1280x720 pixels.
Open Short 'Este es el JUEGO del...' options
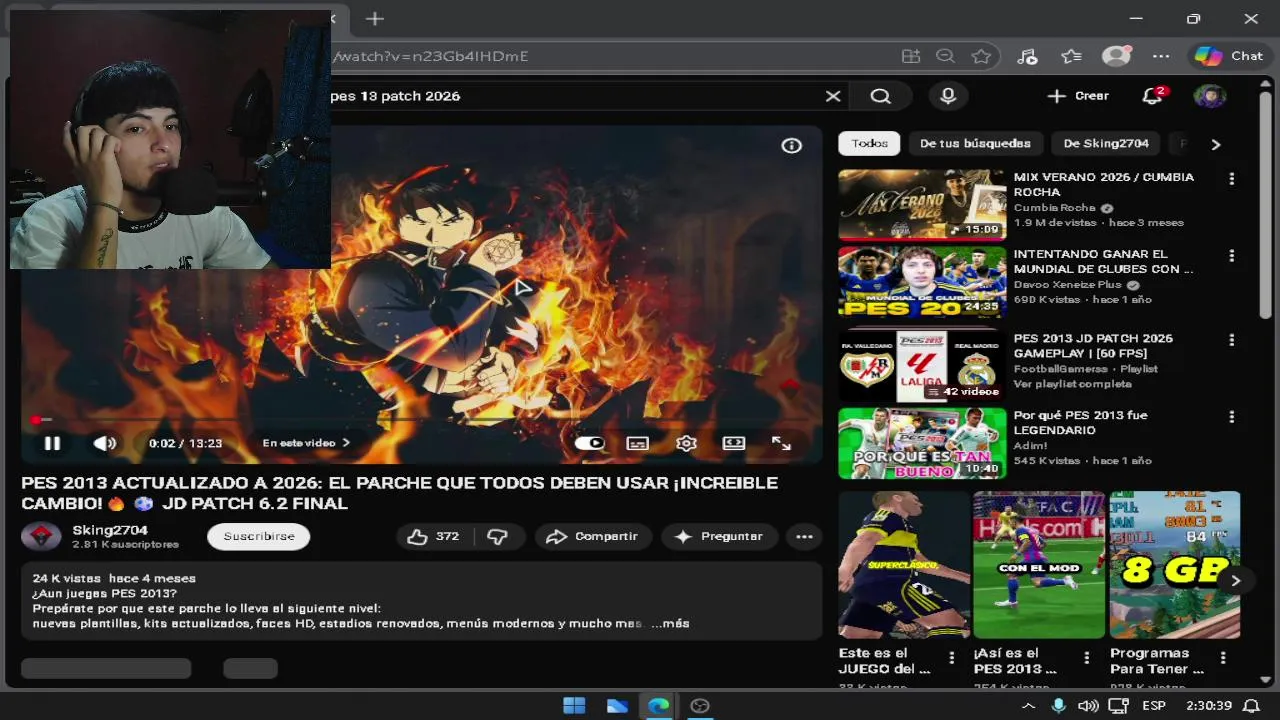(x=951, y=658)
